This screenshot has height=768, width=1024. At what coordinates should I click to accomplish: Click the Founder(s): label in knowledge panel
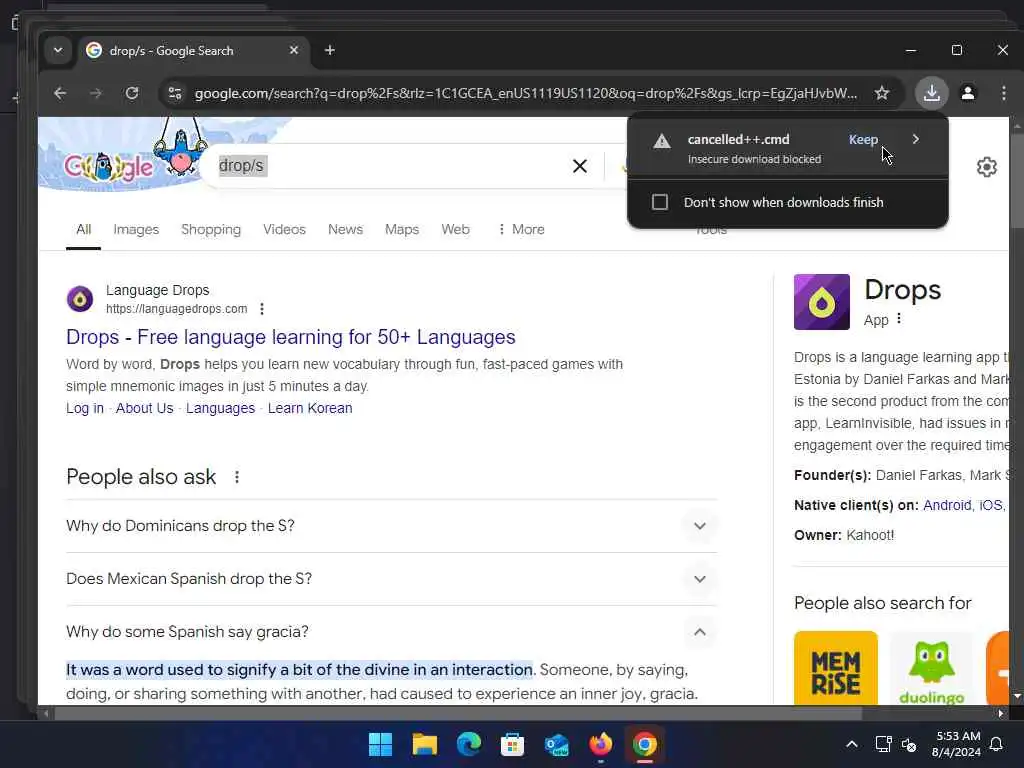coord(832,475)
